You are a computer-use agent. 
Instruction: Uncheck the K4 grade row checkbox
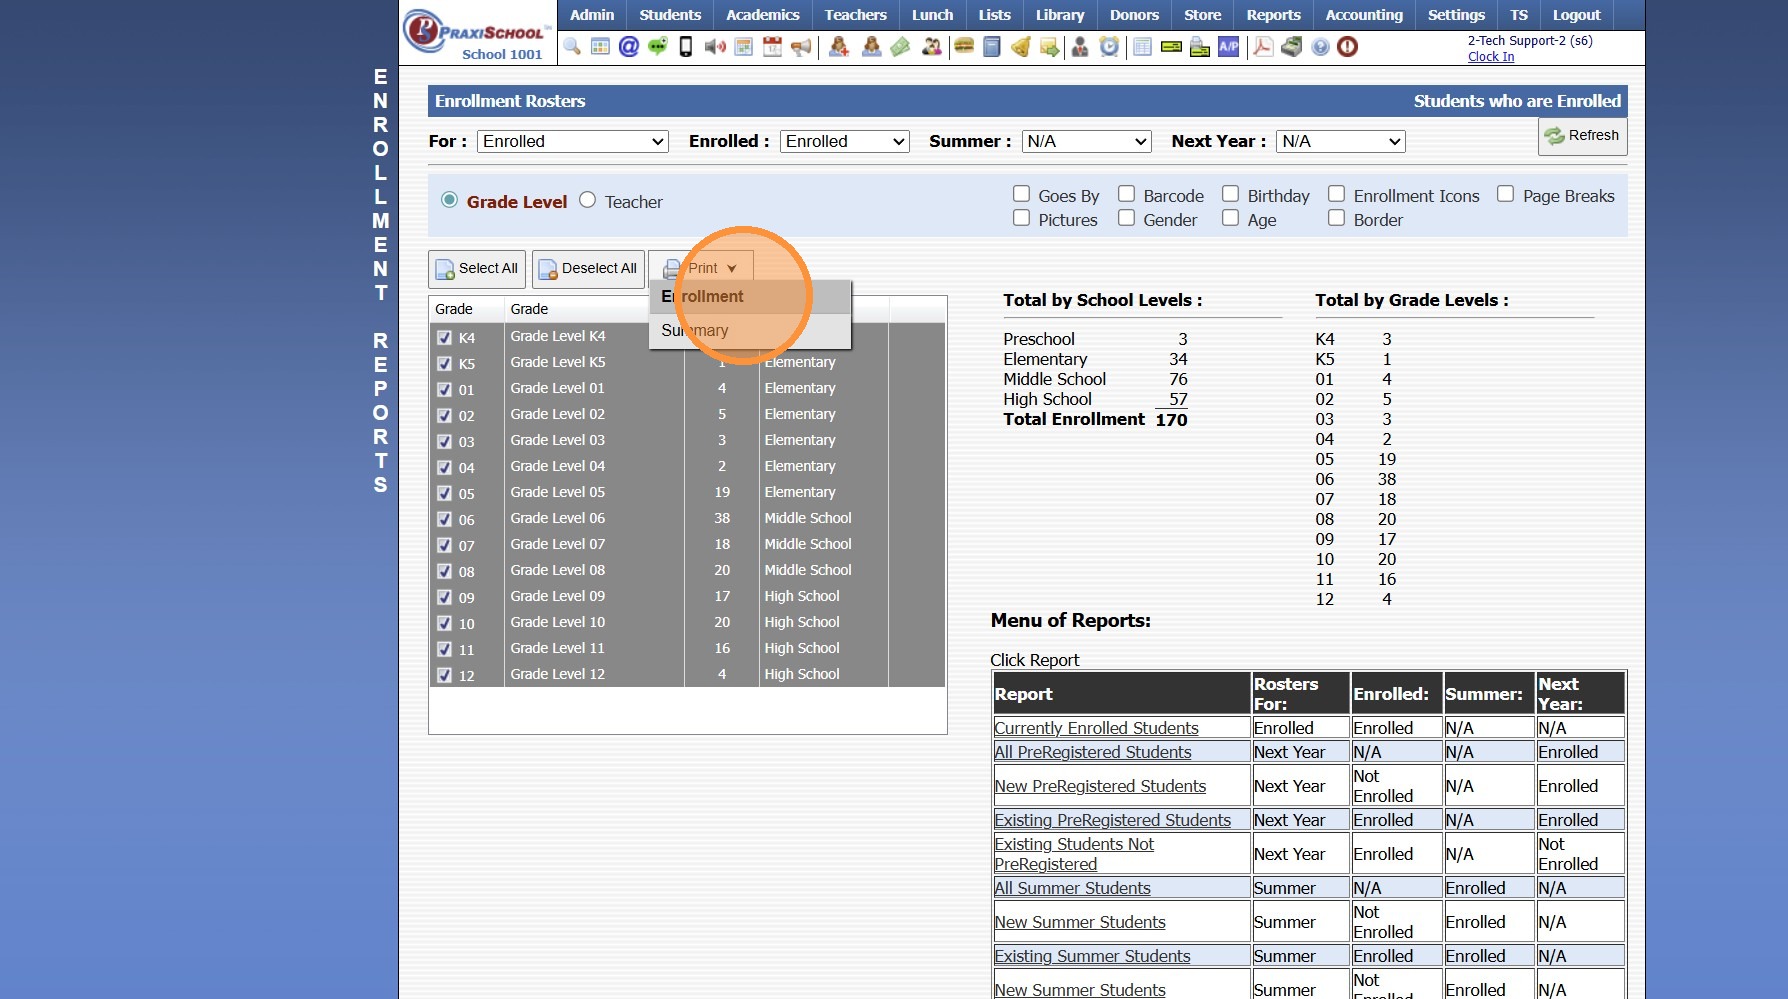click(x=445, y=338)
